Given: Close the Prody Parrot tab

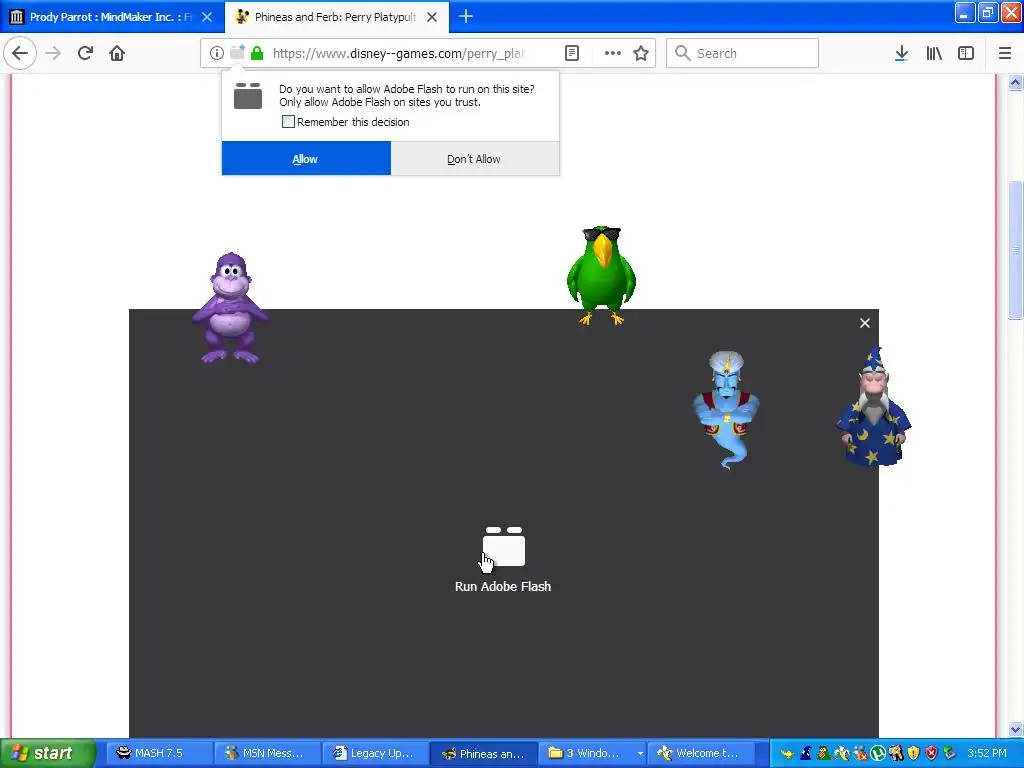Looking at the screenshot, I should 206,17.
